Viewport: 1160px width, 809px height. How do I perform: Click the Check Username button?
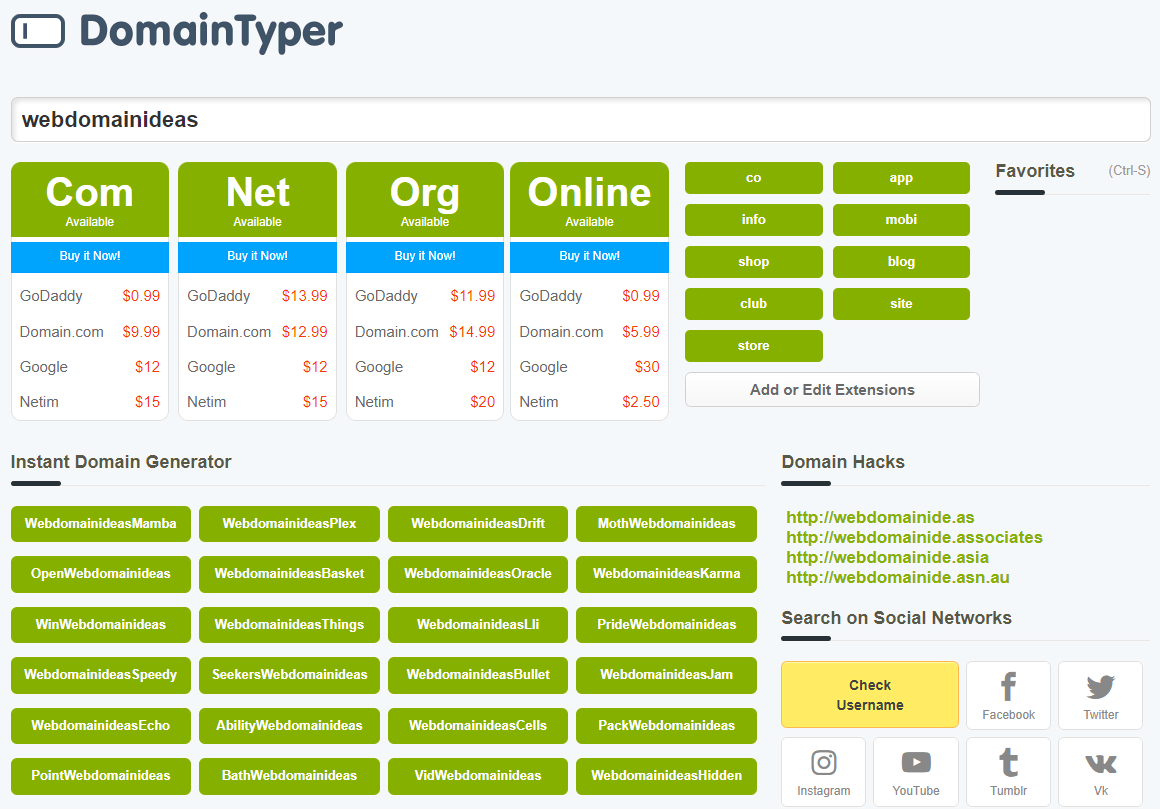pyautogui.click(x=870, y=695)
